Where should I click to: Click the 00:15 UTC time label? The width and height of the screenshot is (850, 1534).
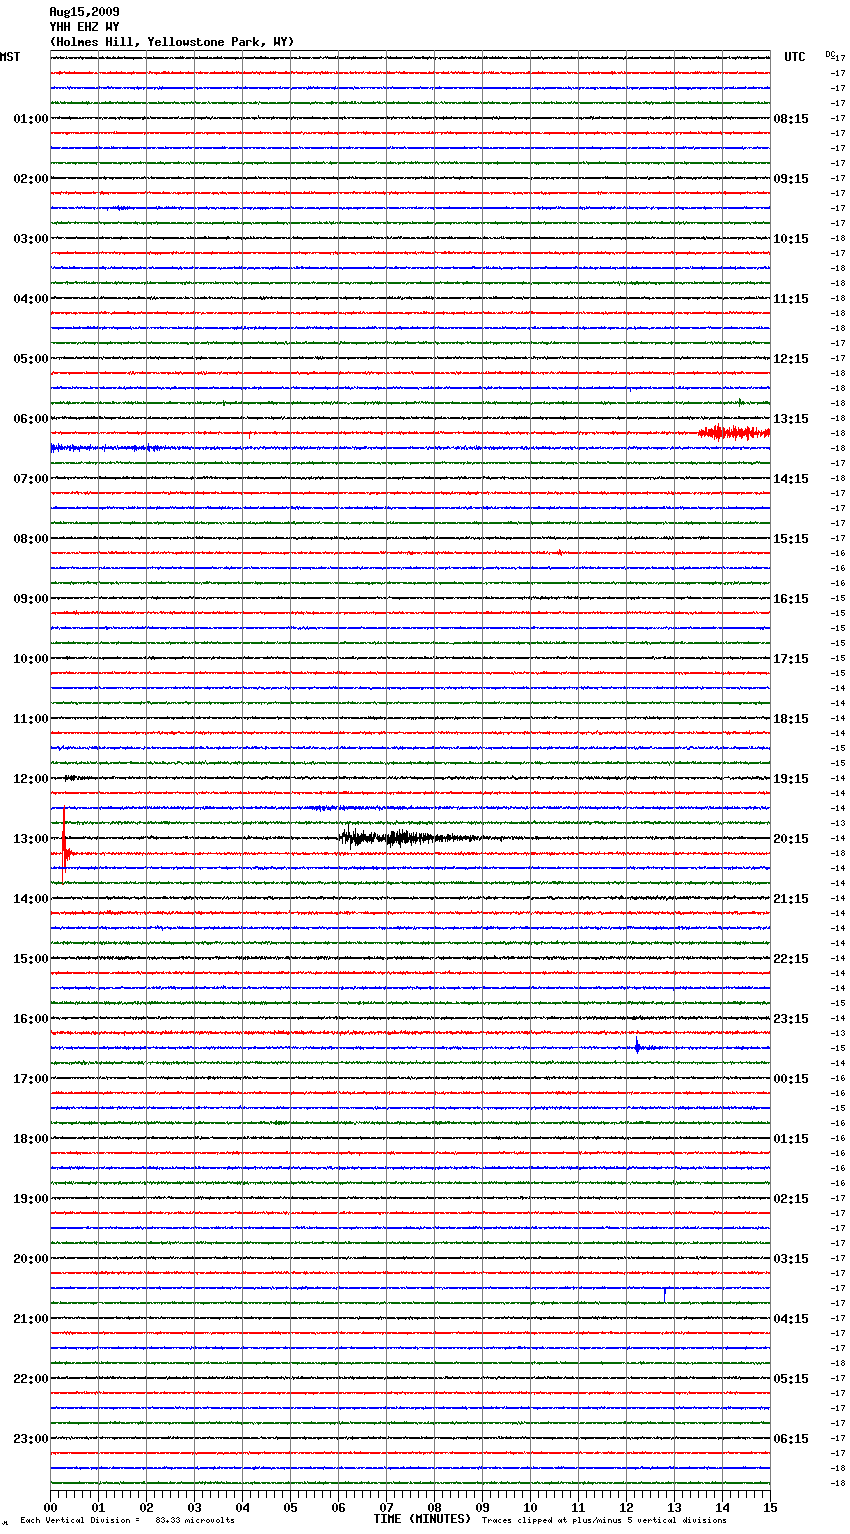tap(791, 1079)
